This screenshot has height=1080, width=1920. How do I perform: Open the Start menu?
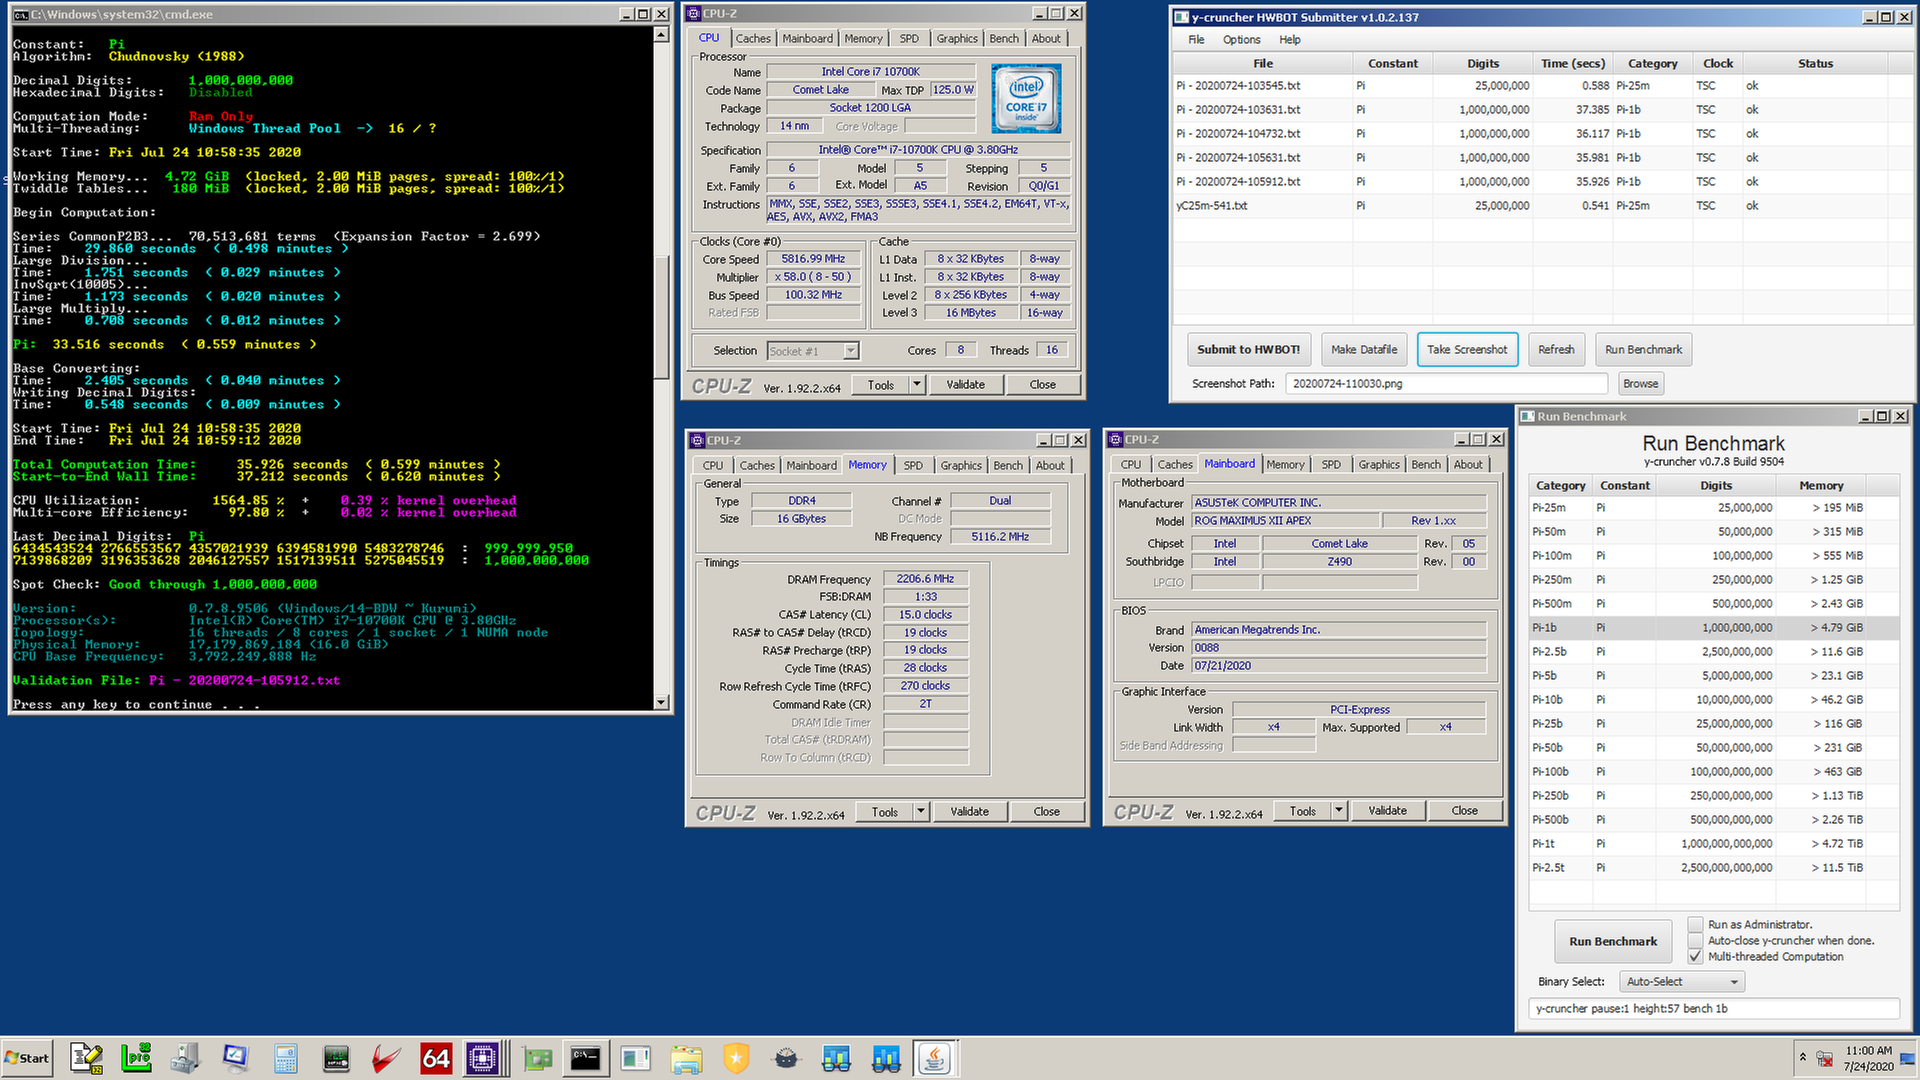point(27,1058)
